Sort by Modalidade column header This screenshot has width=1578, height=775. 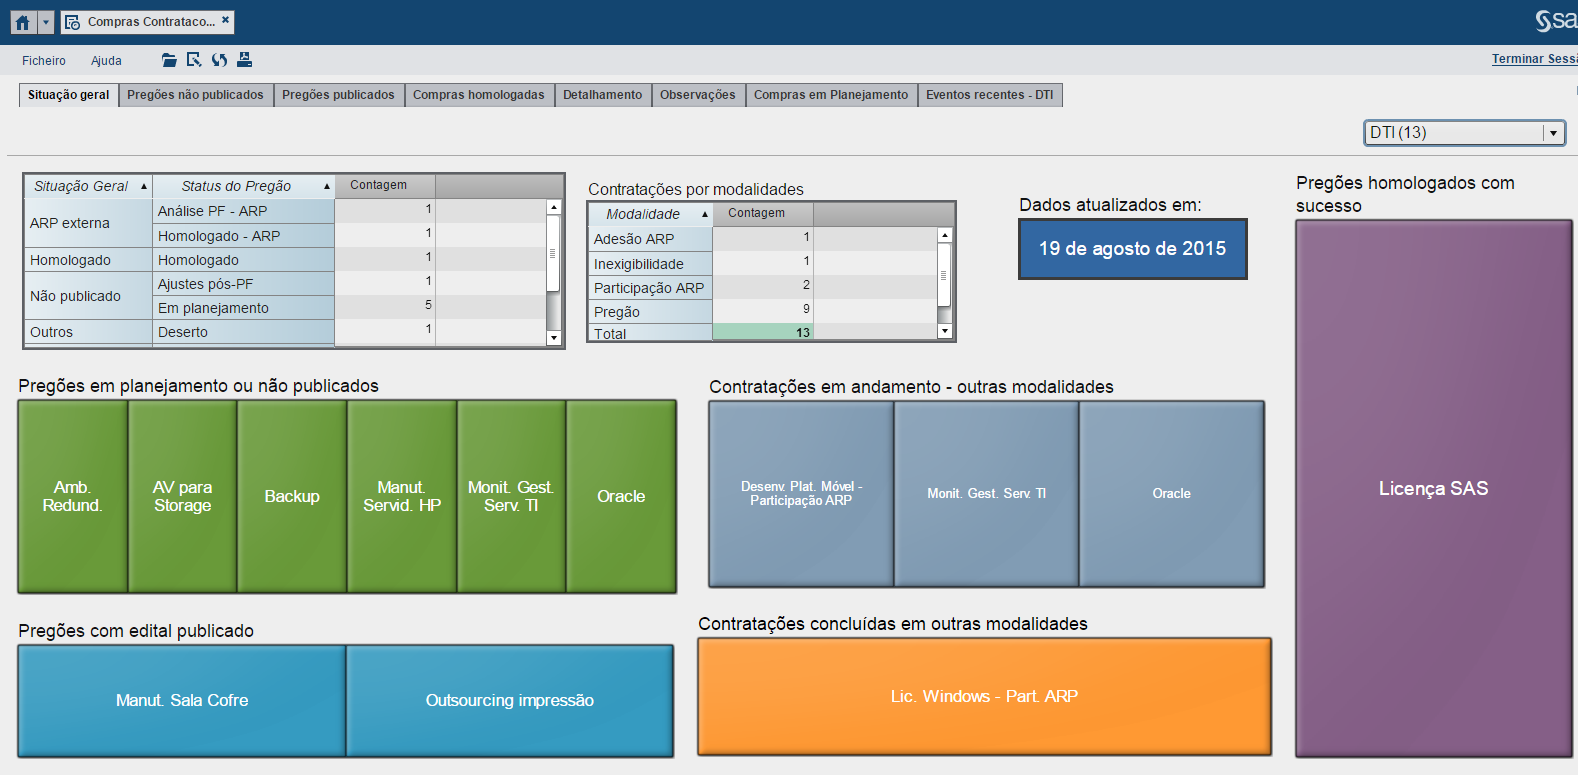tap(650, 214)
